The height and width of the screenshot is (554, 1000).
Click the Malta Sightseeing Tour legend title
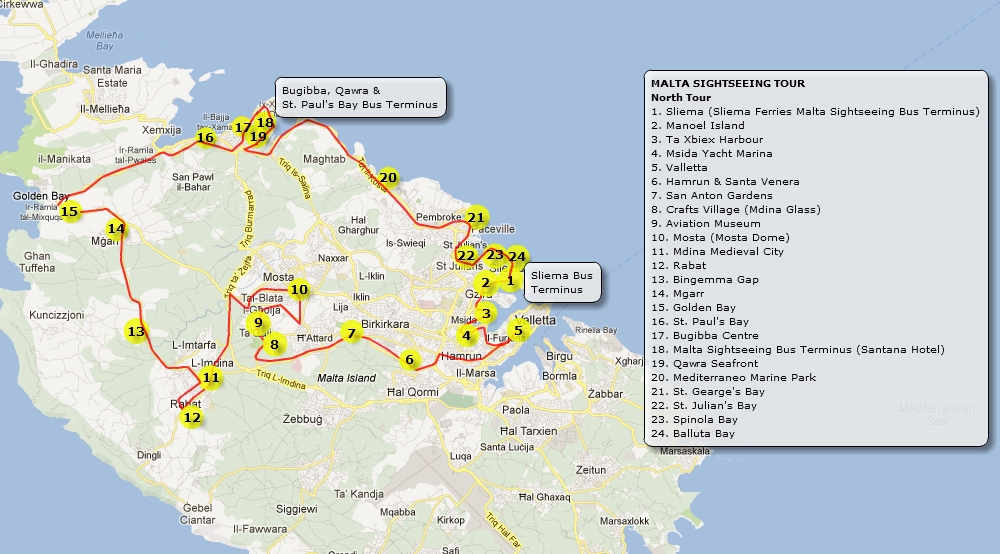pos(728,84)
